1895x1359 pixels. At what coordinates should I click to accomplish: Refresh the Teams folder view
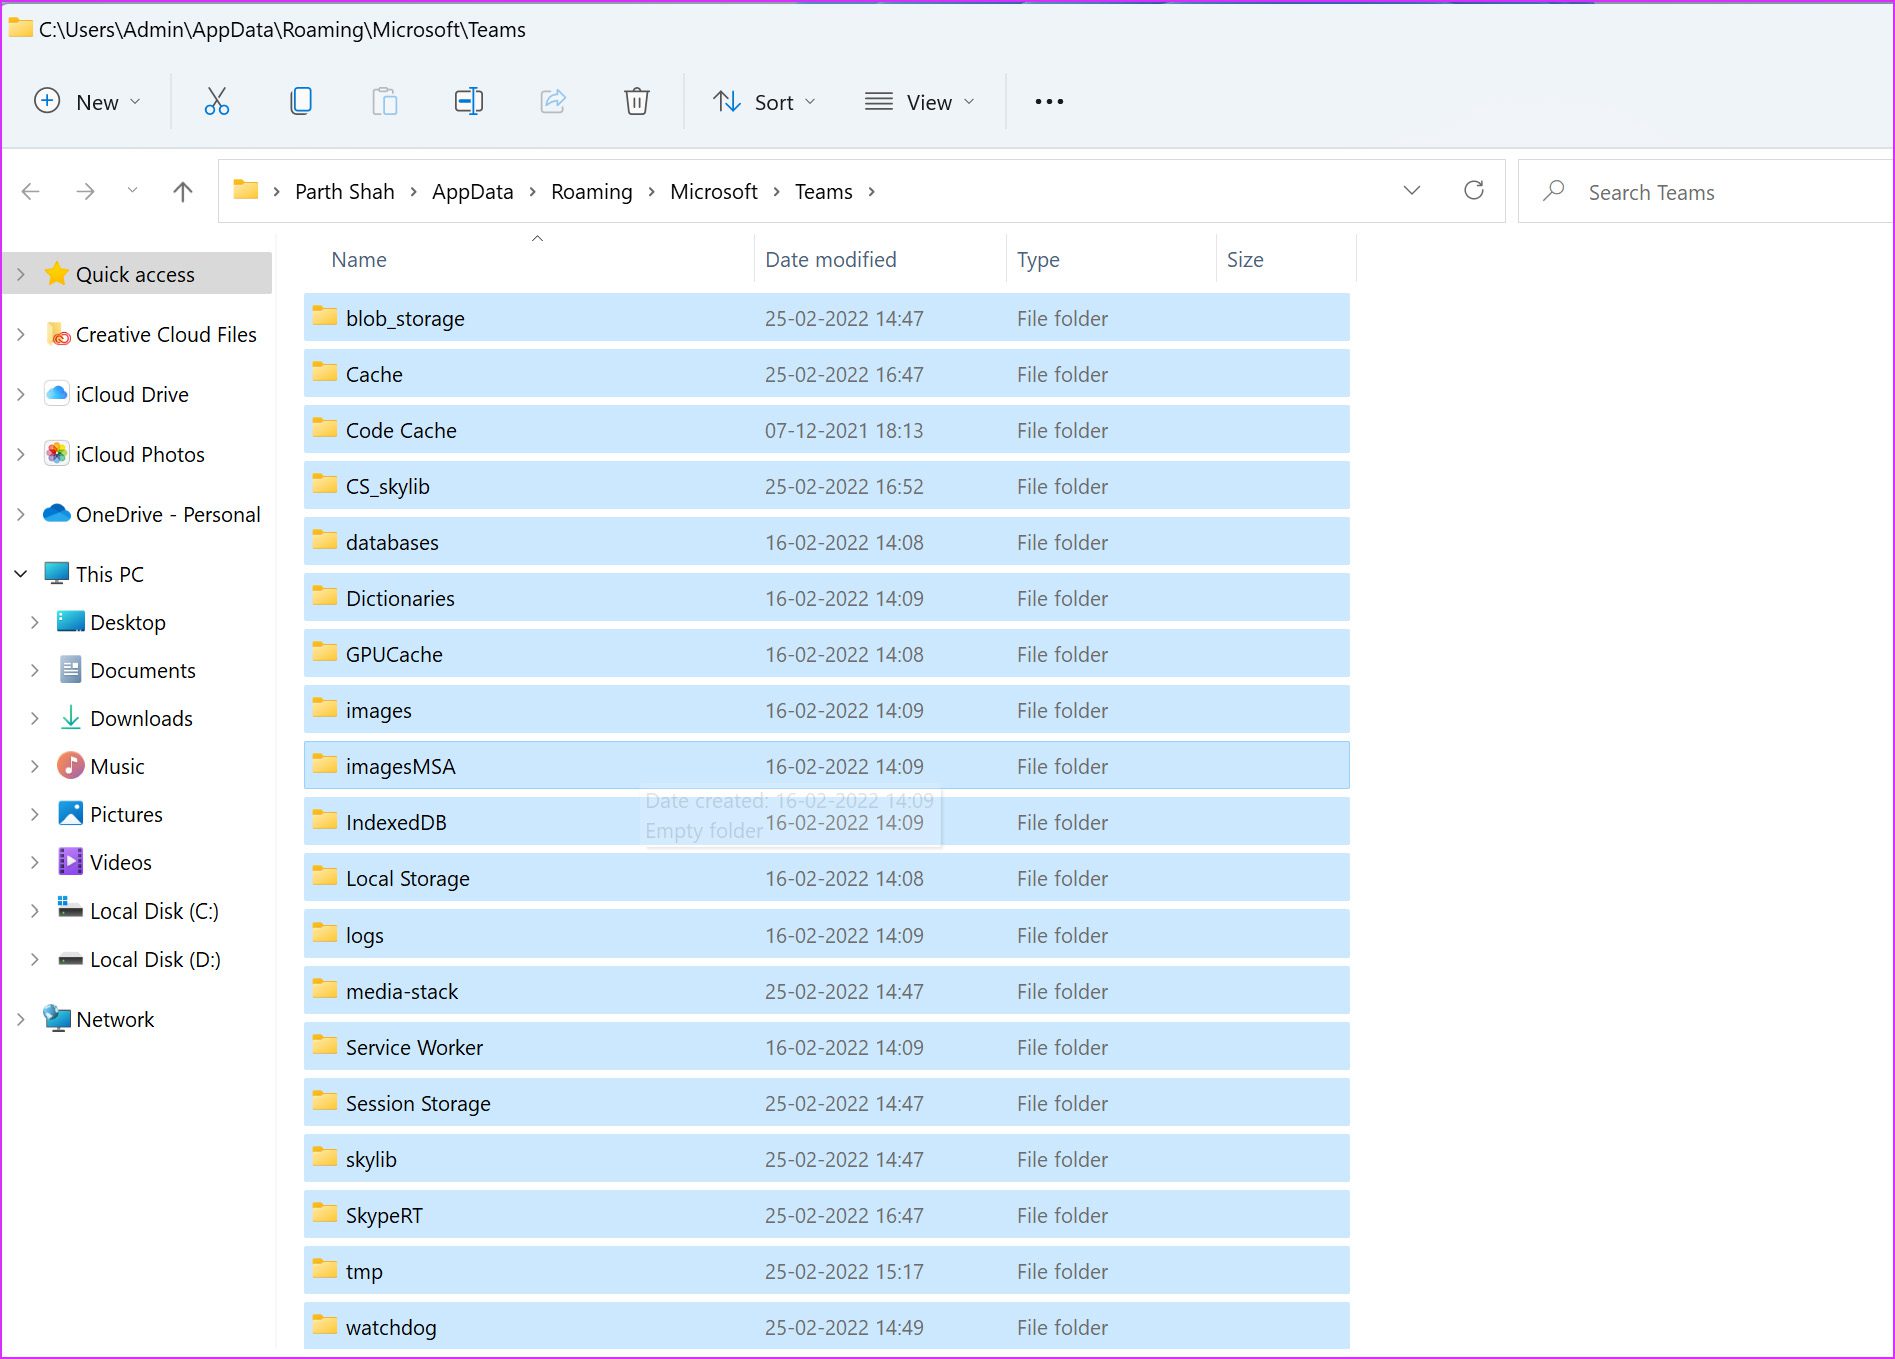click(1474, 191)
